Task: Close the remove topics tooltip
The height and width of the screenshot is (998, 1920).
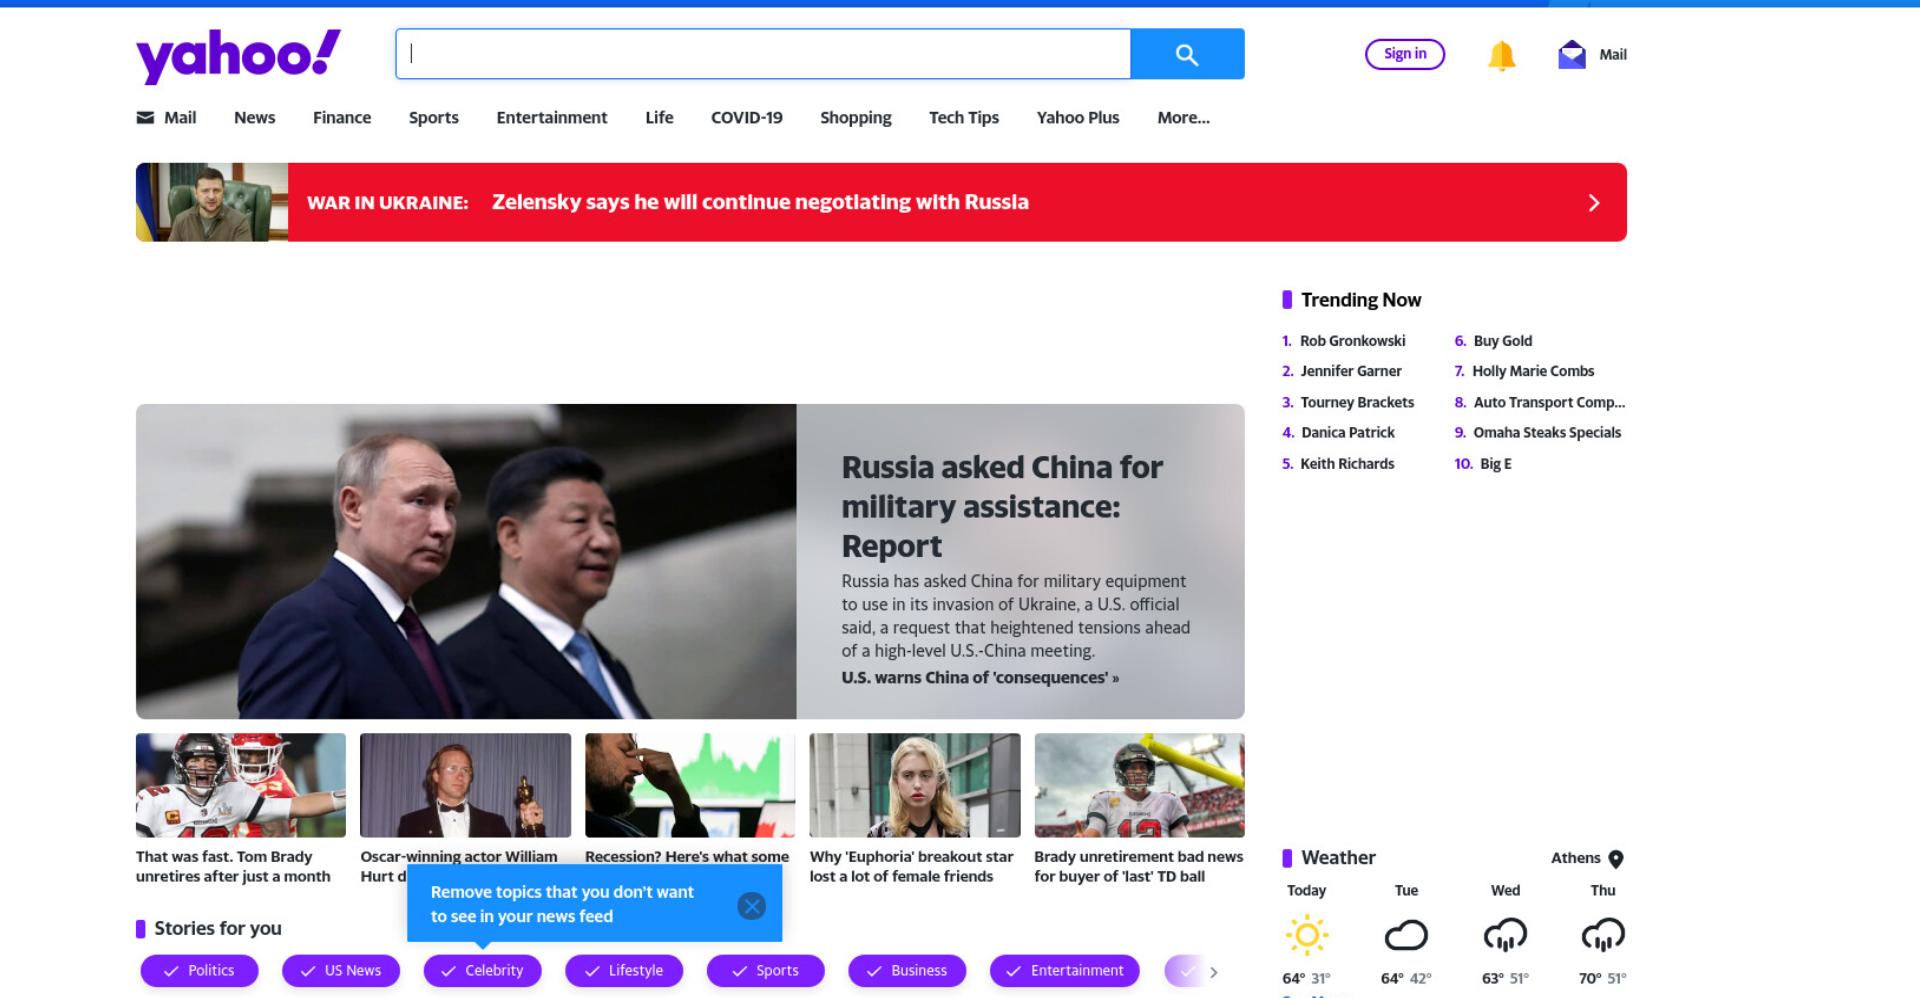Action: (x=751, y=906)
